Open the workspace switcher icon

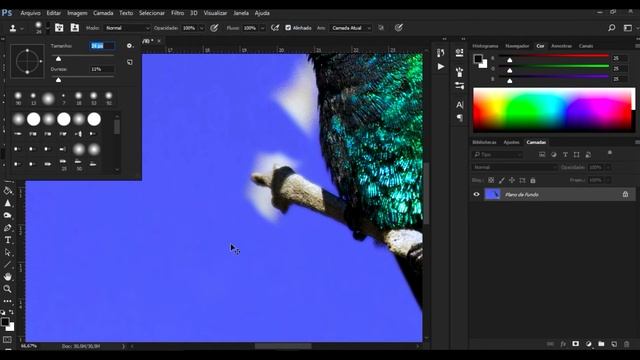(x=628, y=28)
